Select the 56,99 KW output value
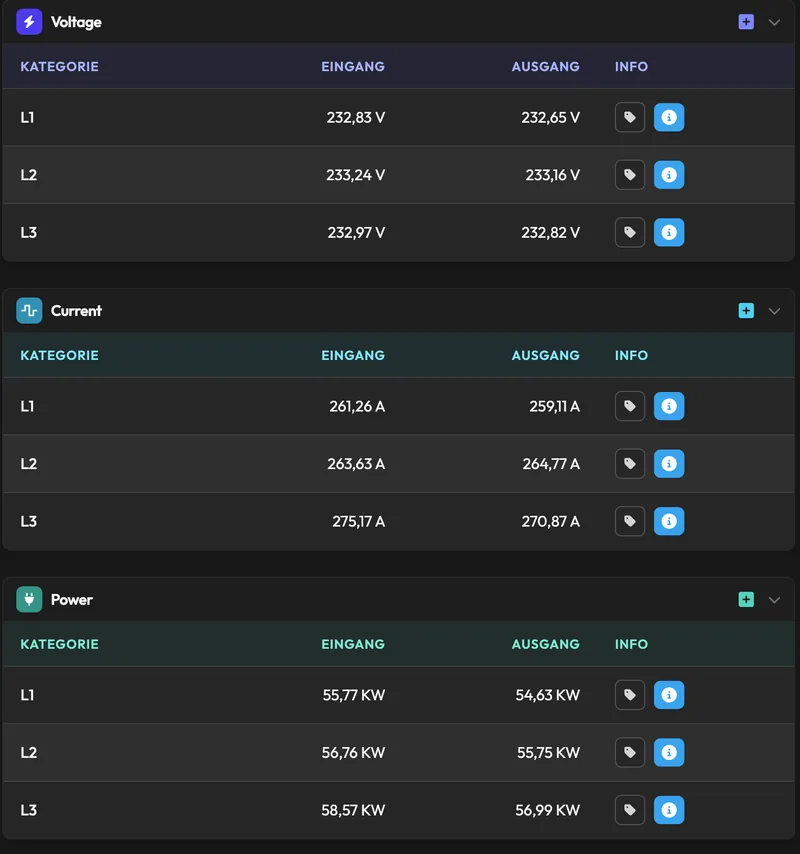The height and width of the screenshot is (854, 800). [x=548, y=810]
